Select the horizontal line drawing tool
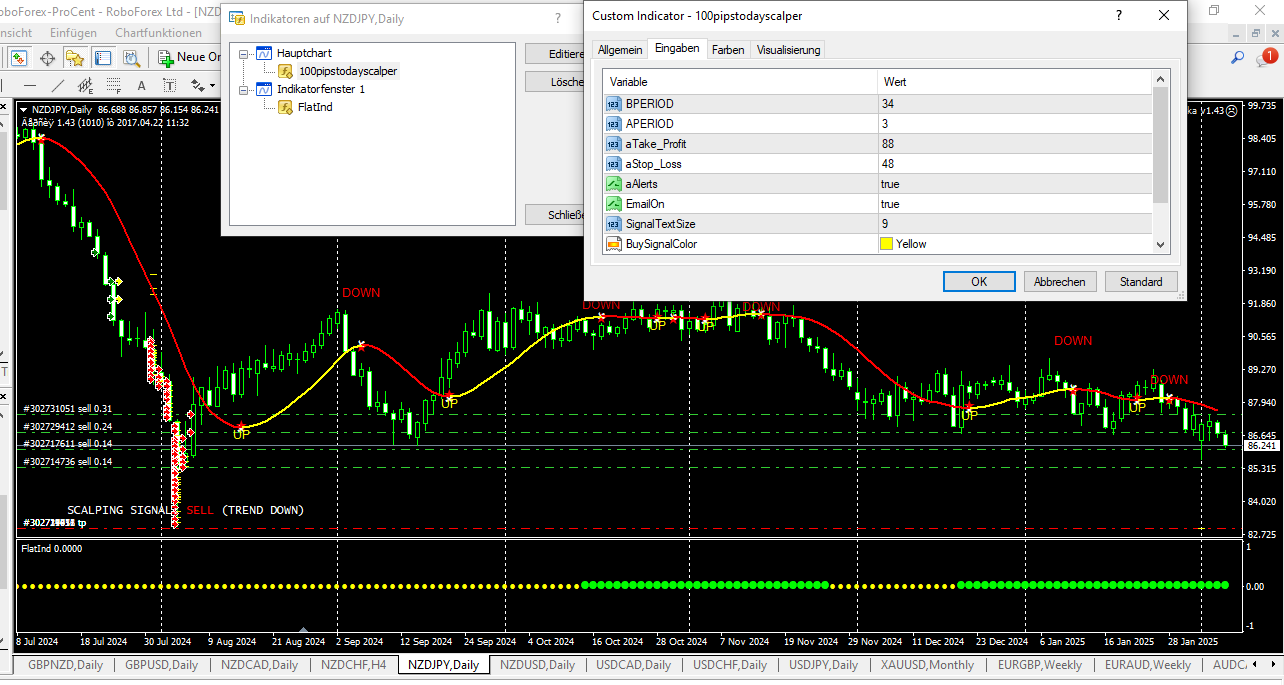 (30, 85)
